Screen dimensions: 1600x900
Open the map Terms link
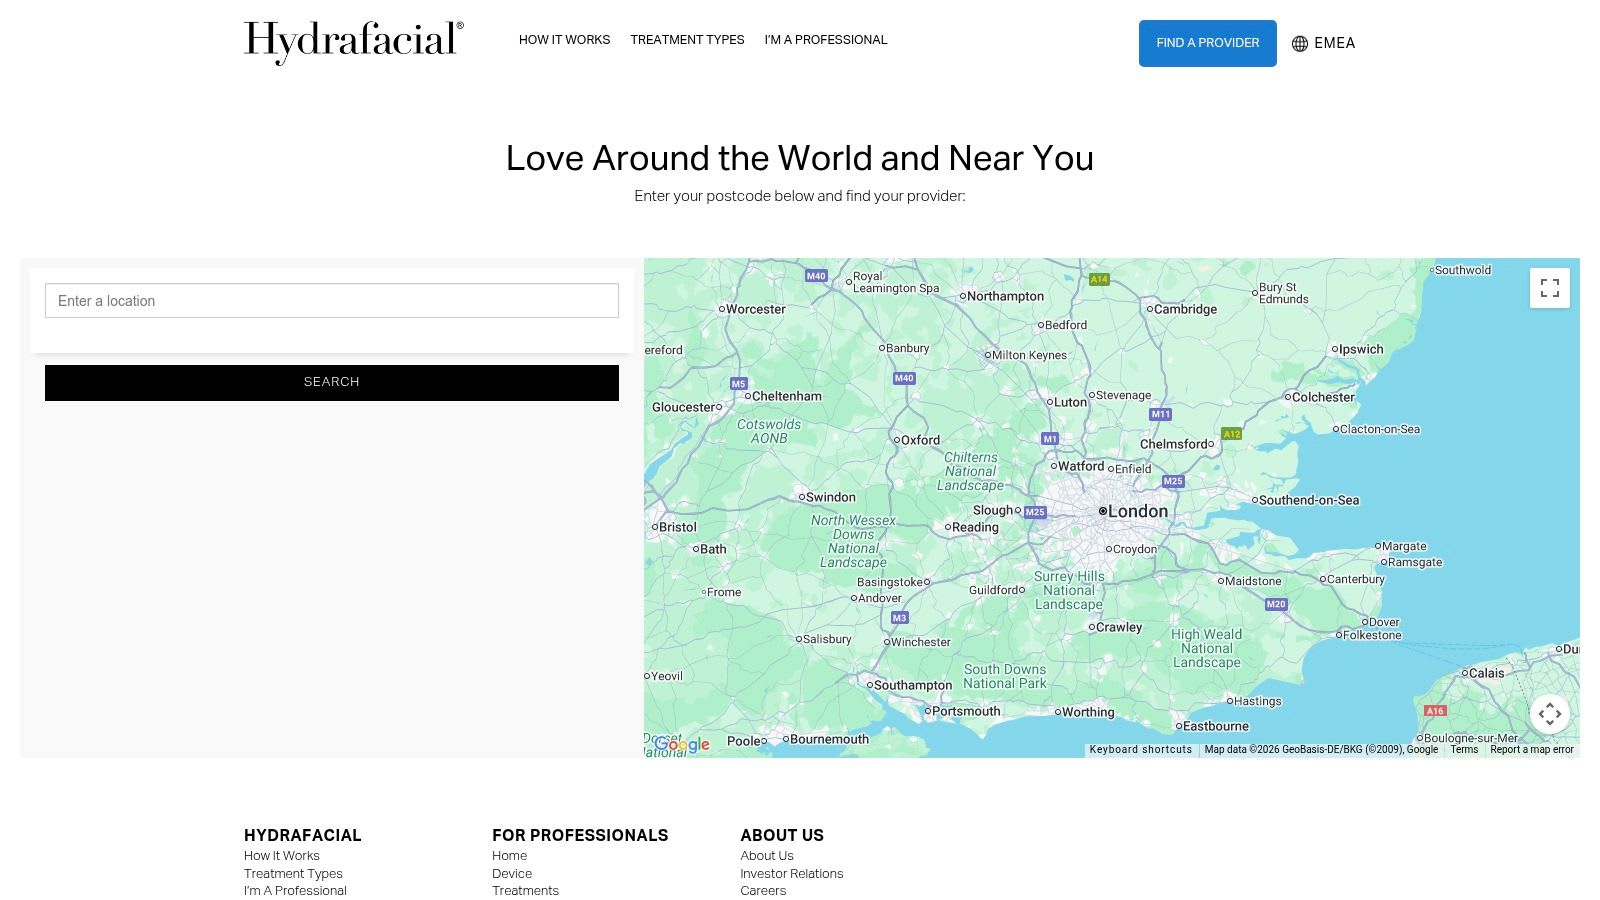tap(1464, 750)
